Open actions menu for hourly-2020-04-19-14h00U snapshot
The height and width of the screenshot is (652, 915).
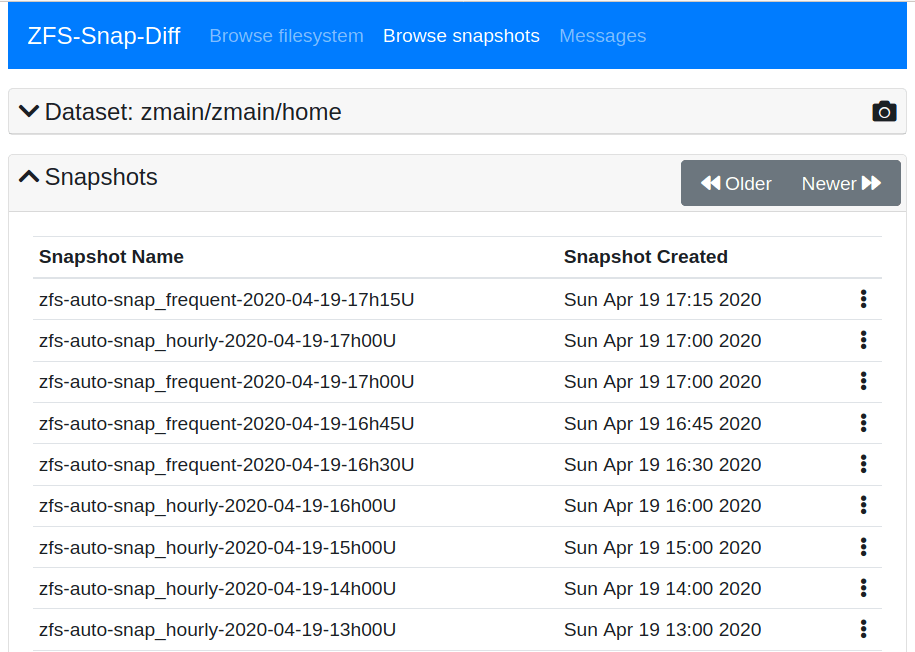click(863, 588)
